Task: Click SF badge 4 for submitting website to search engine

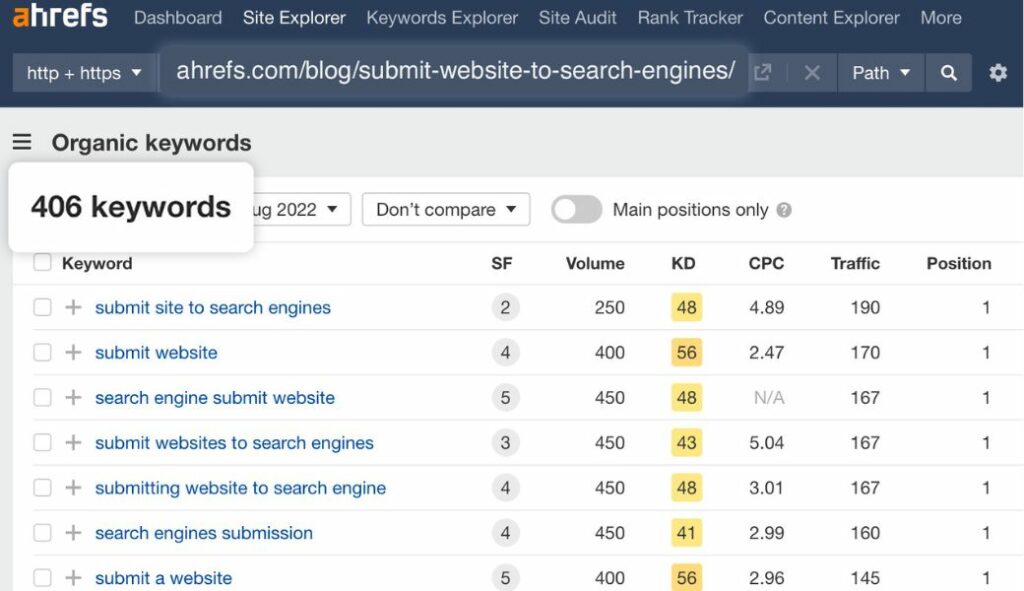Action: pyautogui.click(x=505, y=487)
